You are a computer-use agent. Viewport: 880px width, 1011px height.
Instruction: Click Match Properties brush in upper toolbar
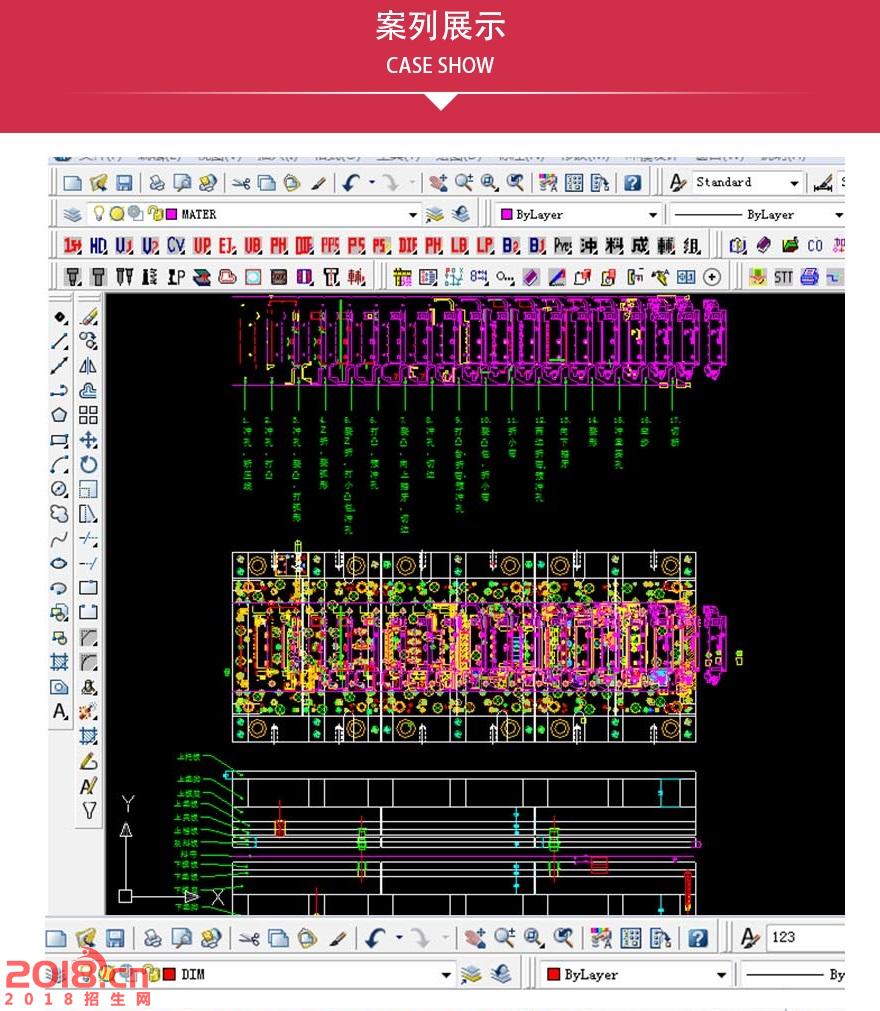(x=318, y=183)
